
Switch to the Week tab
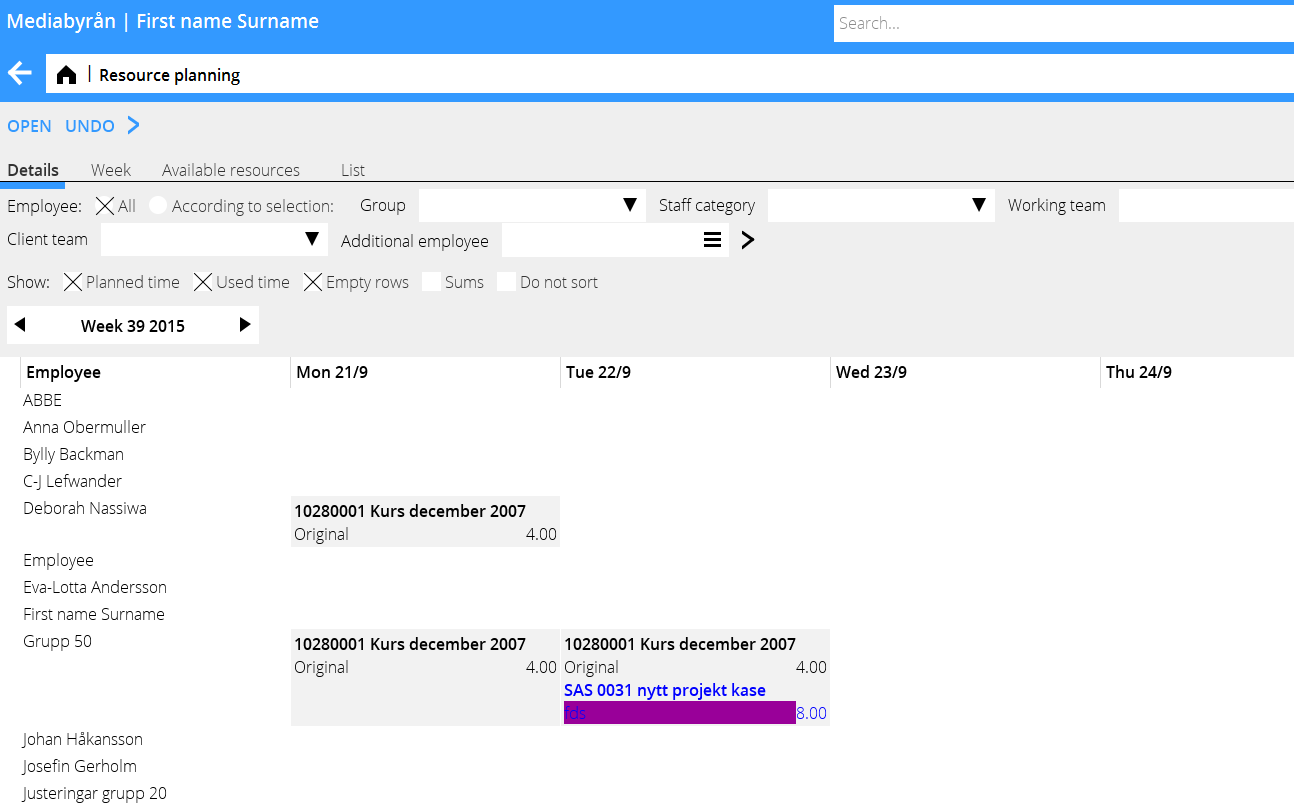point(111,170)
